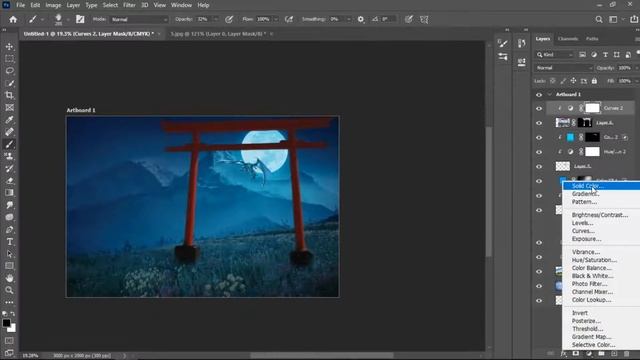Hide the blue Color Fill layer
The height and width of the screenshot is (360, 640).
539,138
